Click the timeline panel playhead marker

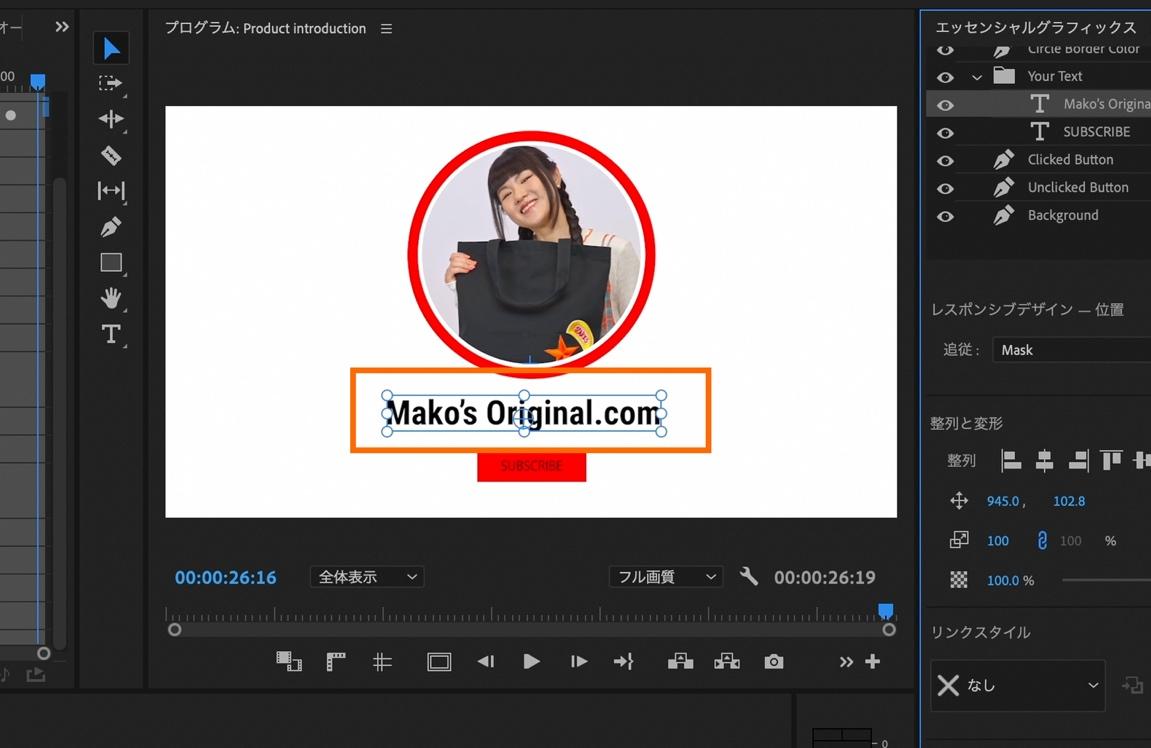(37, 81)
